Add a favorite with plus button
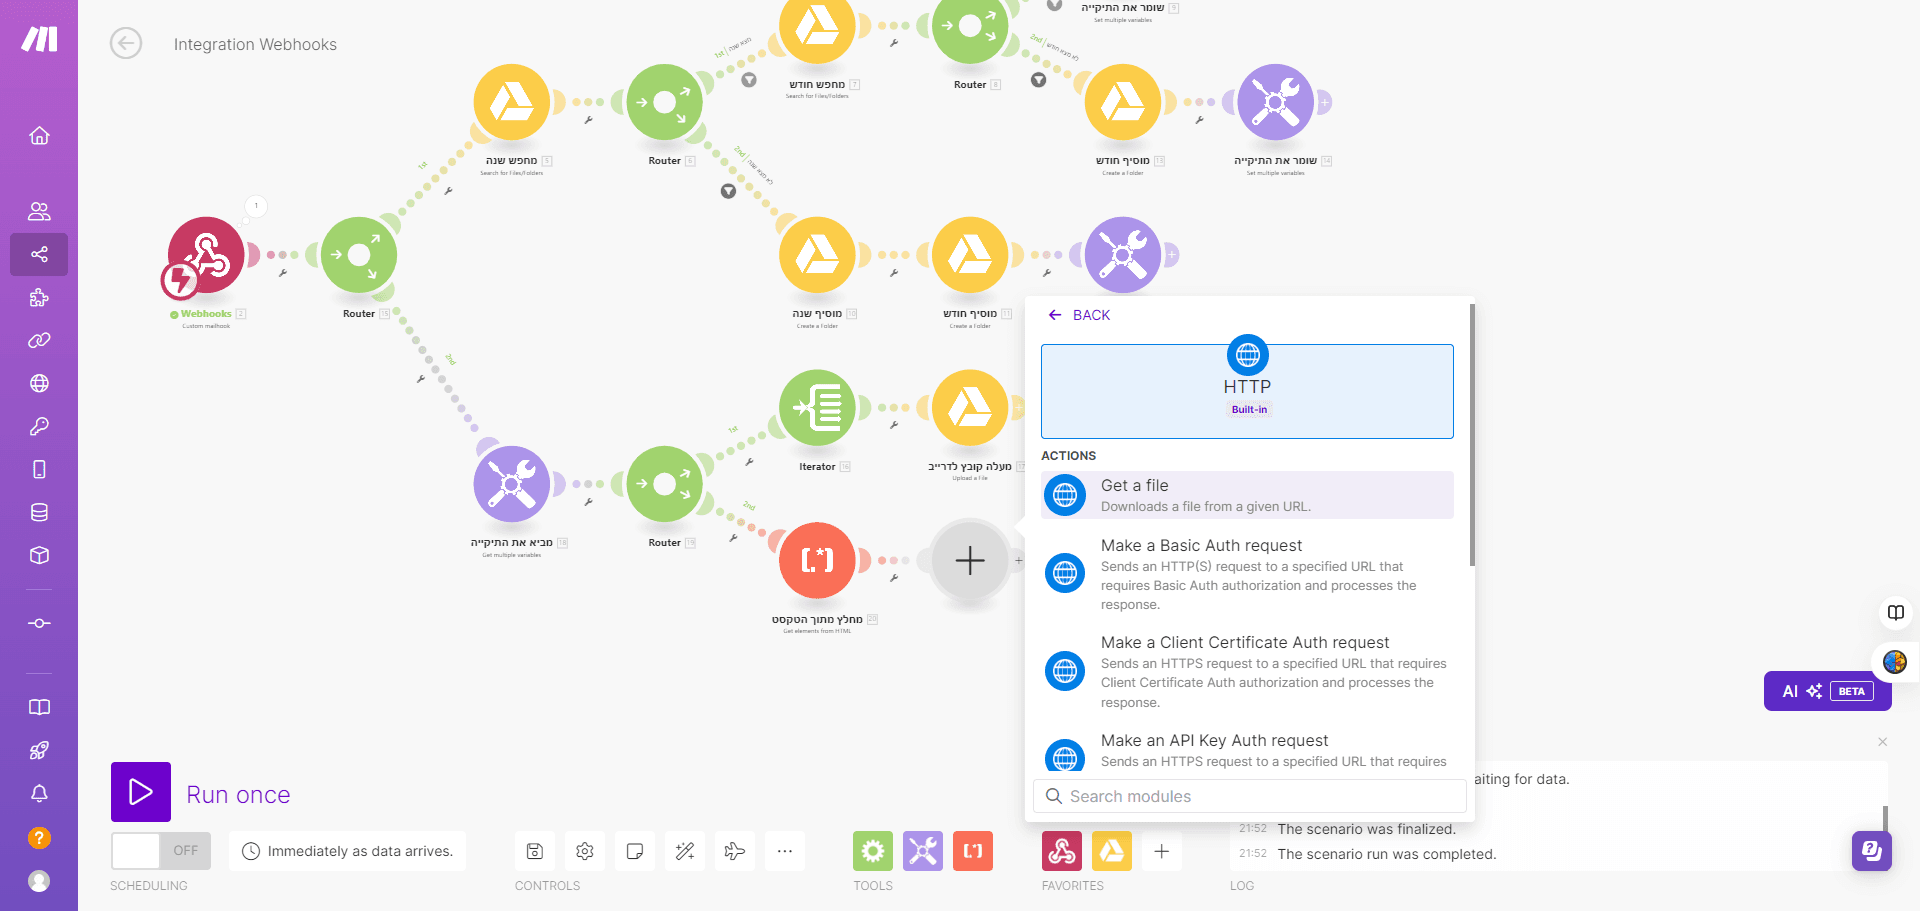This screenshot has height=911, width=1920. point(1162,851)
